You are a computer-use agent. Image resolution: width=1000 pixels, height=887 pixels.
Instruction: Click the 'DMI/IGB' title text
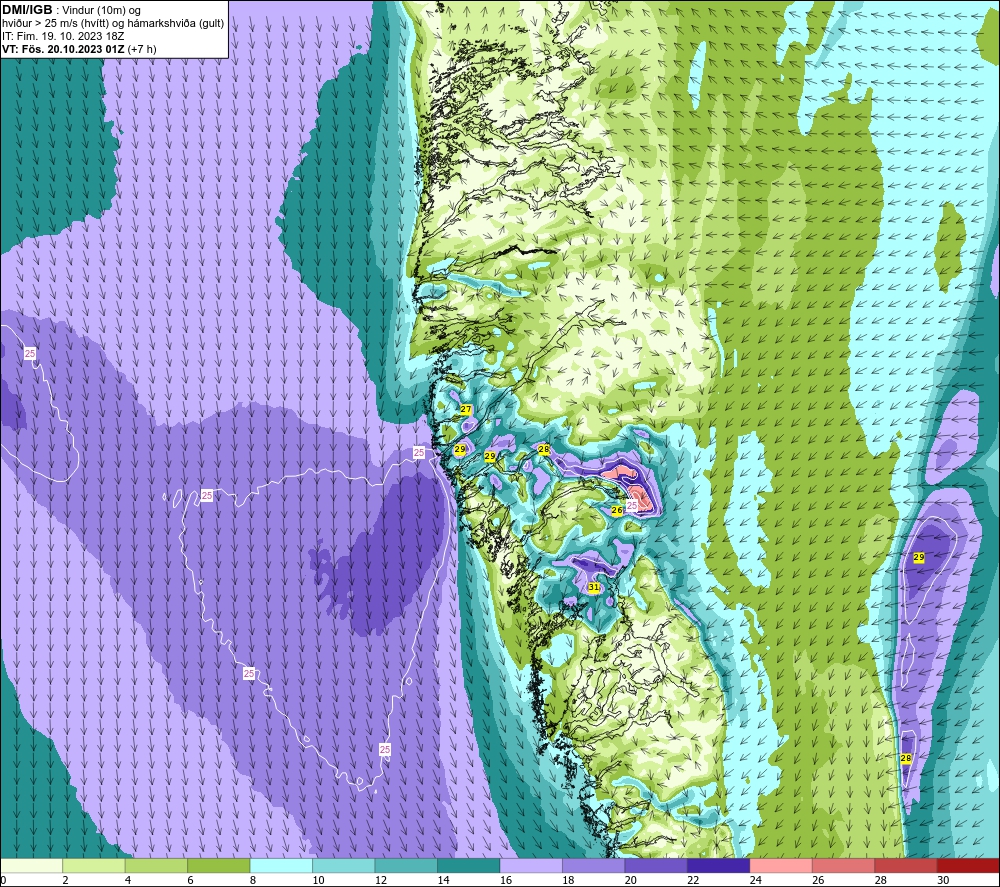pyautogui.click(x=27, y=10)
